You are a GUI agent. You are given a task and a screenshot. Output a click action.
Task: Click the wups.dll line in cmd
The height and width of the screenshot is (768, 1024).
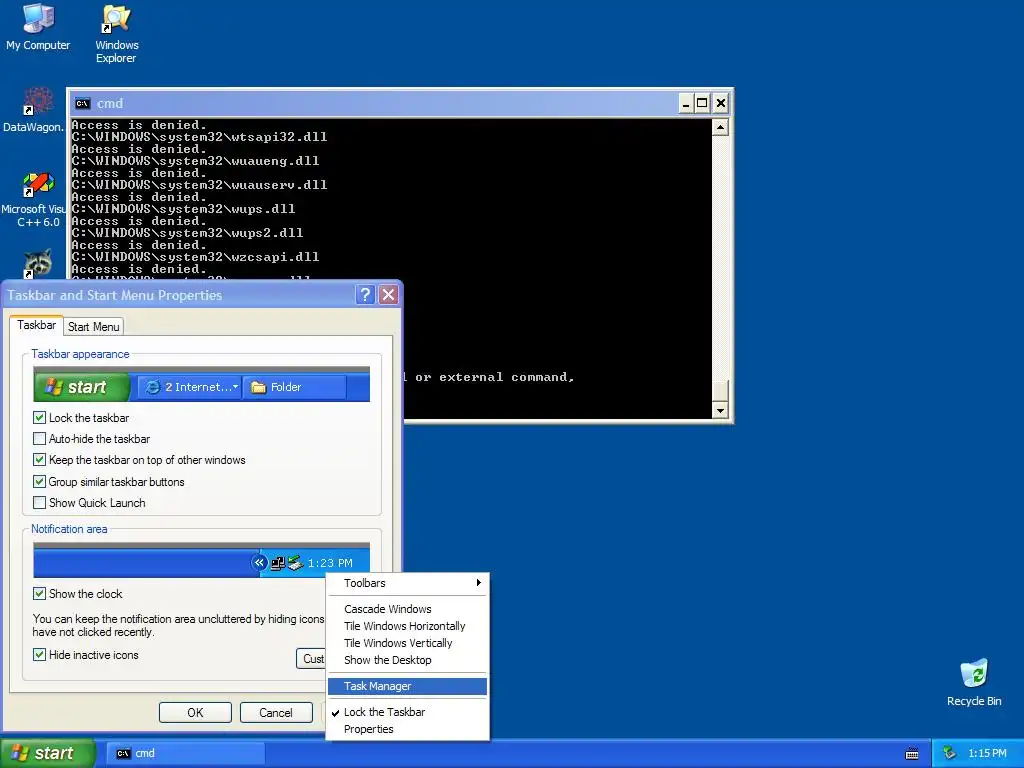(184, 209)
